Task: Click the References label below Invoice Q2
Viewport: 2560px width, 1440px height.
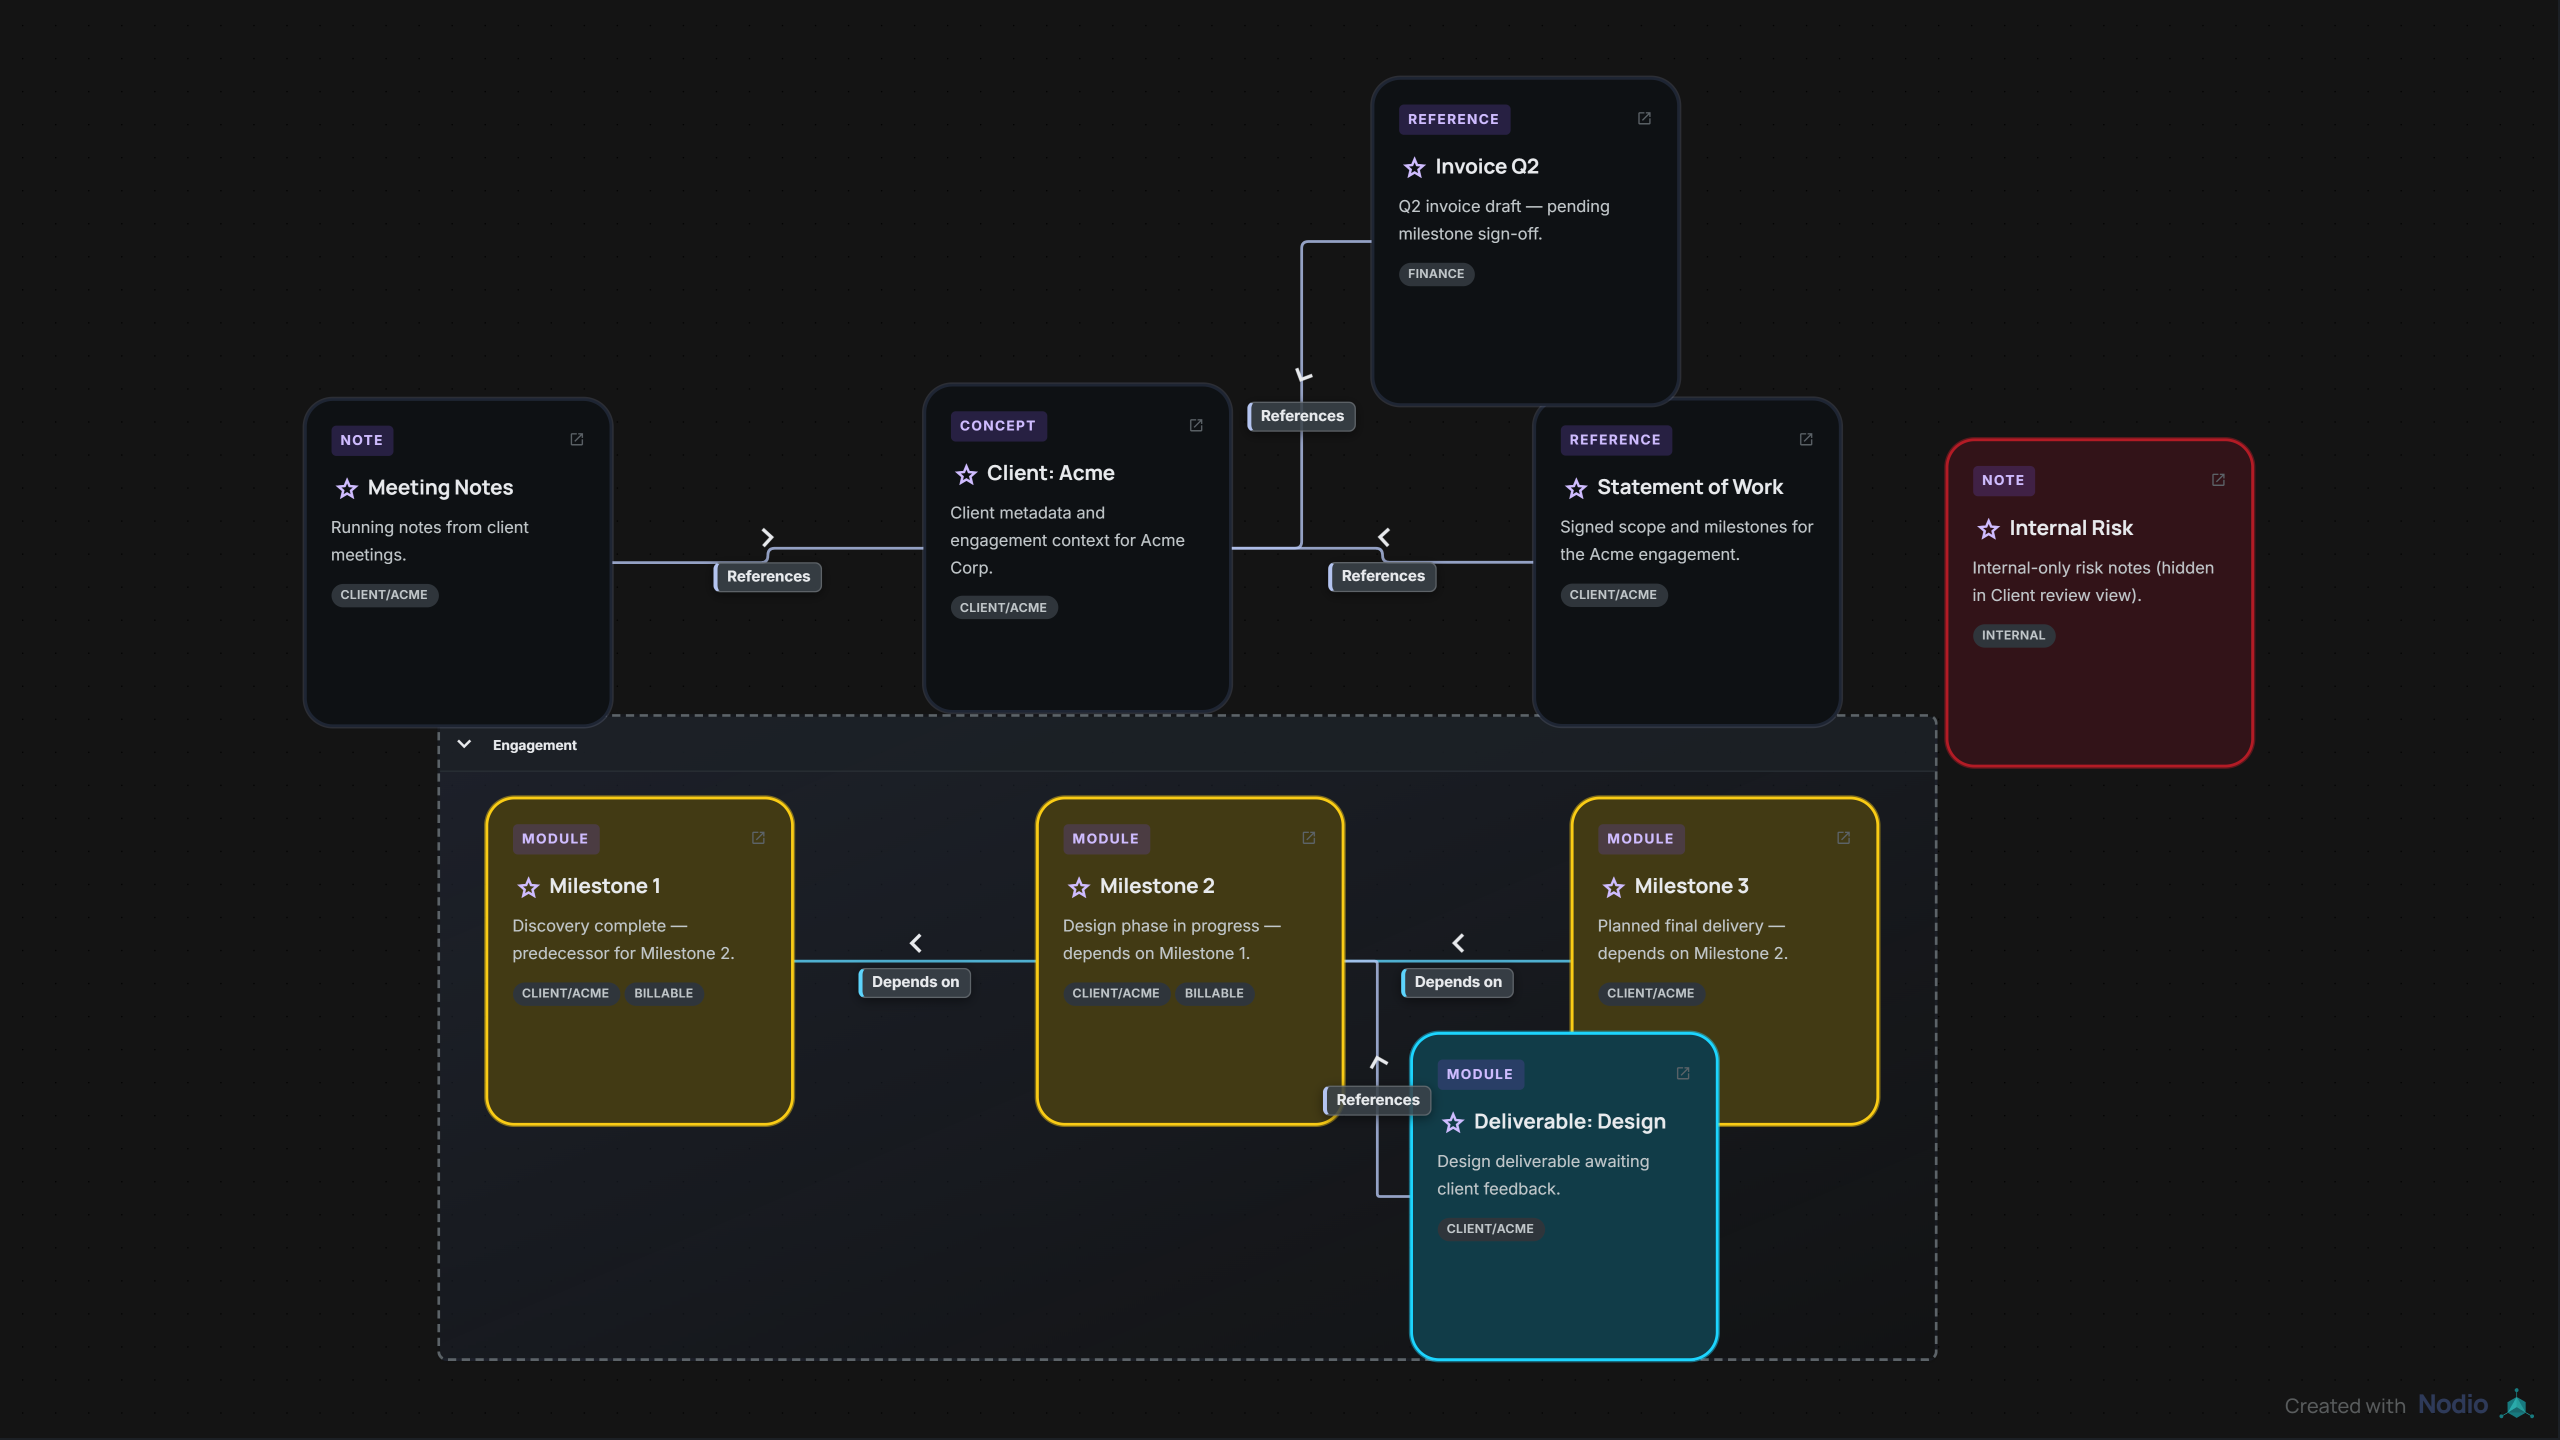Action: click(1302, 416)
